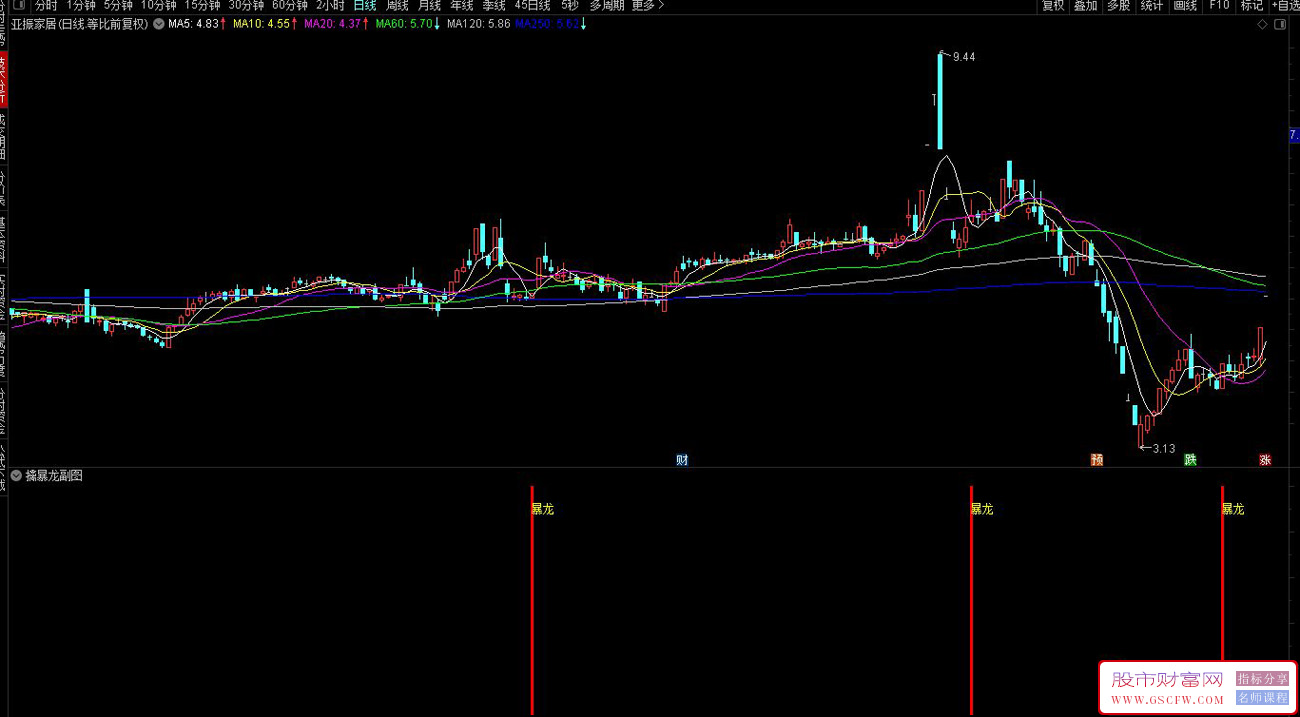Add stock via +自选 button
This screenshot has height=717, width=1300.
pyautogui.click(x=1286, y=5)
